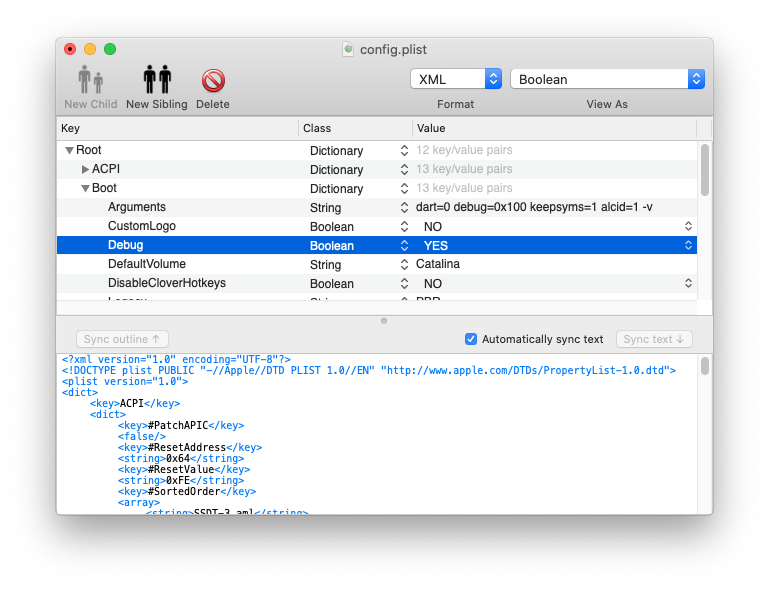Click the yellow minimize window button
This screenshot has height=589, width=769.
(x=90, y=49)
